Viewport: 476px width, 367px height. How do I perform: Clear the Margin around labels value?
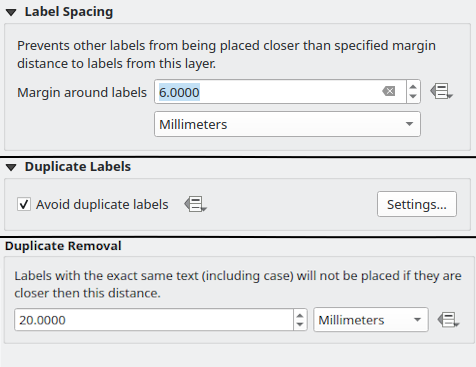point(389,91)
